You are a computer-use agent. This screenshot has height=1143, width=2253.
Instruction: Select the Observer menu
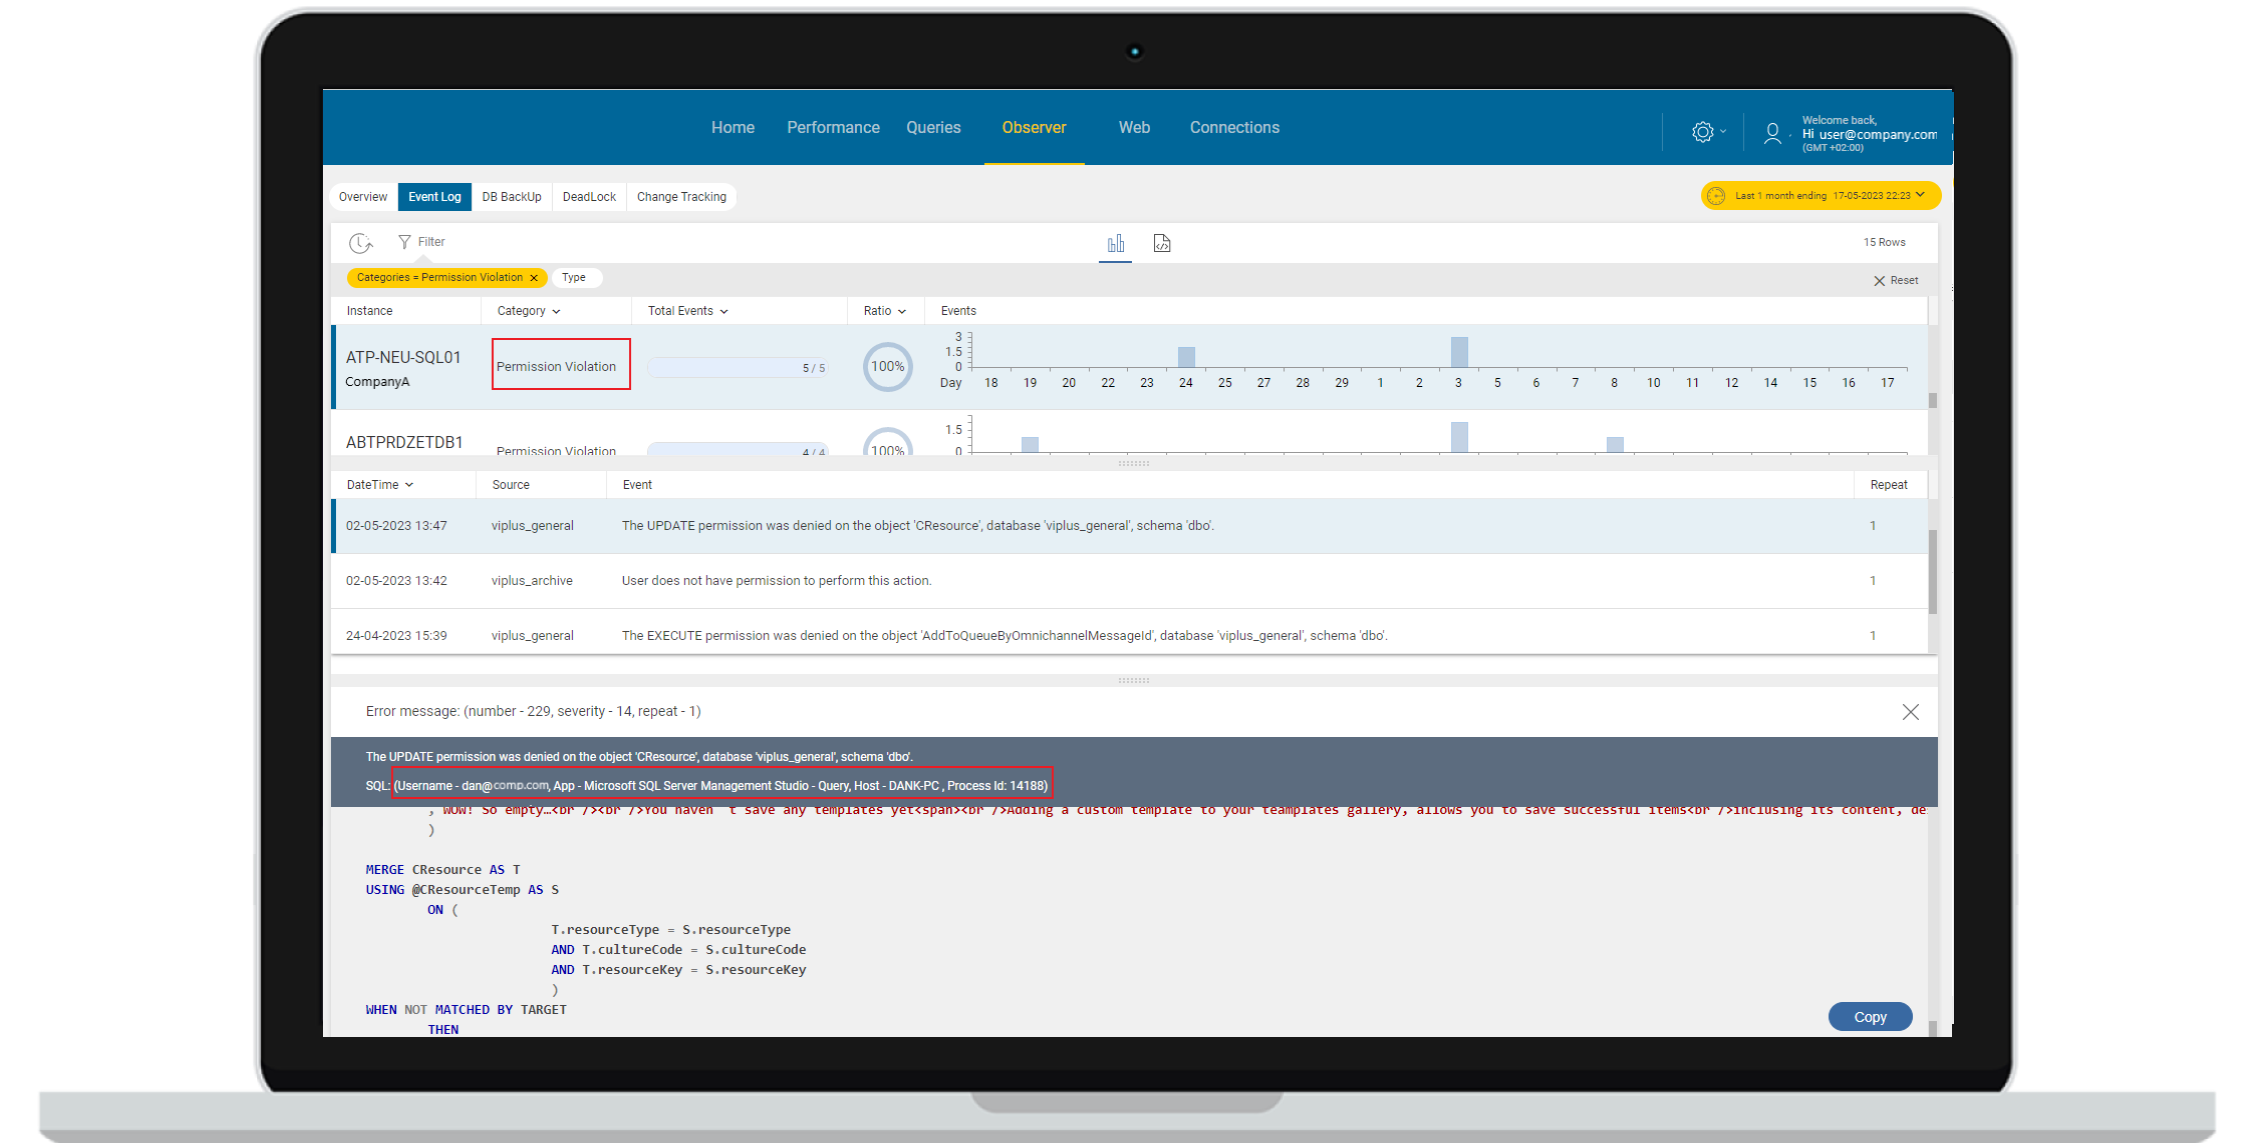(x=1034, y=128)
